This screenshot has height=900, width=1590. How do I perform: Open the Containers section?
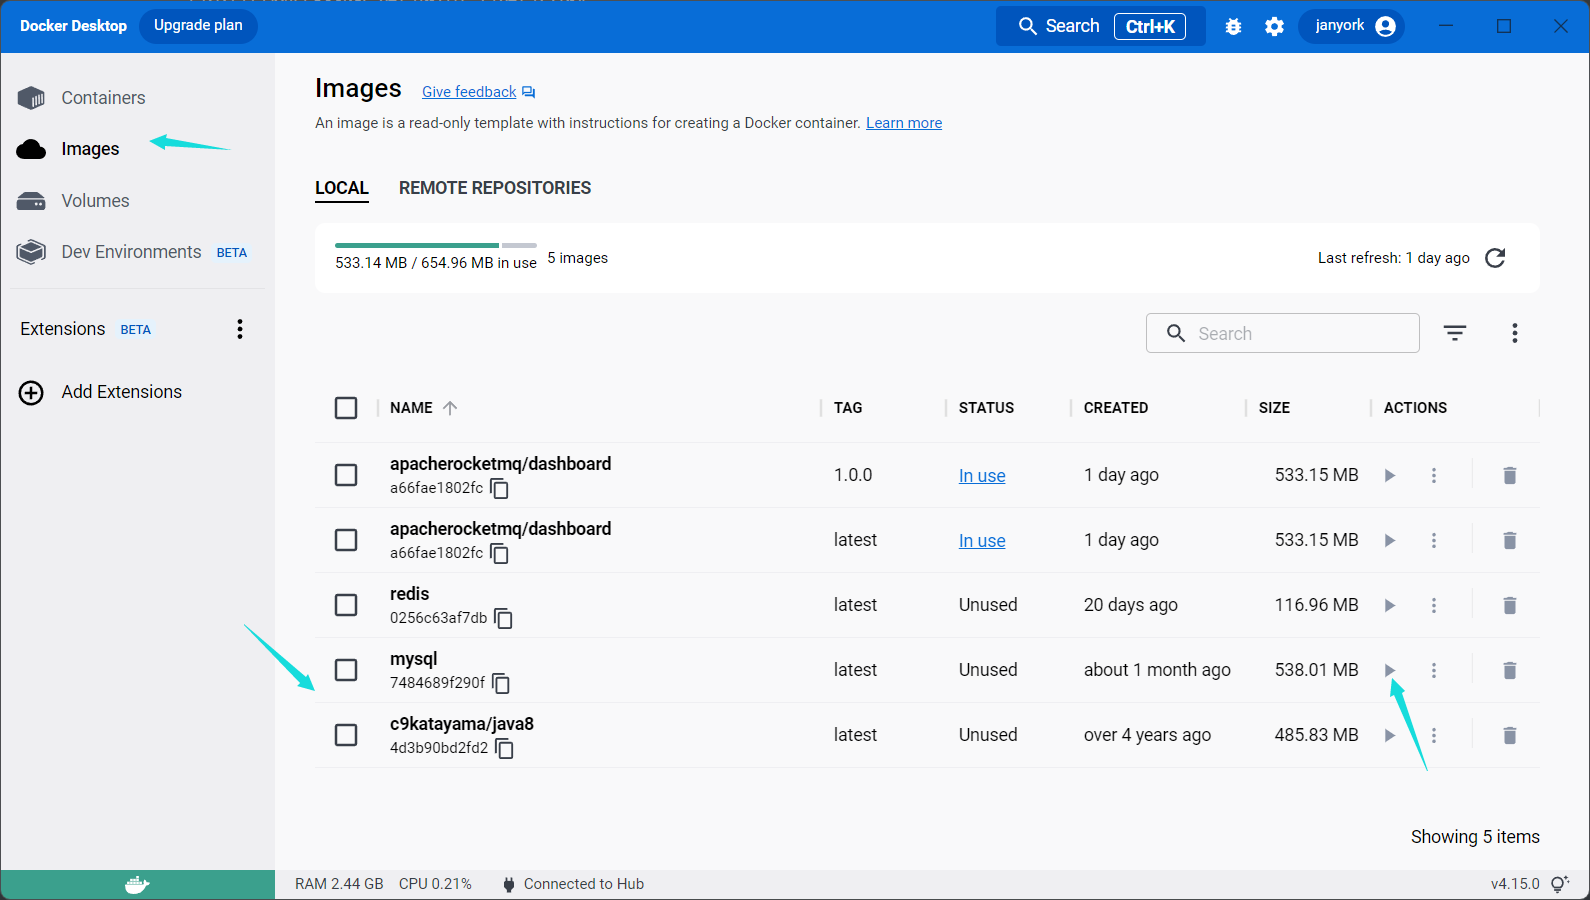82,98
